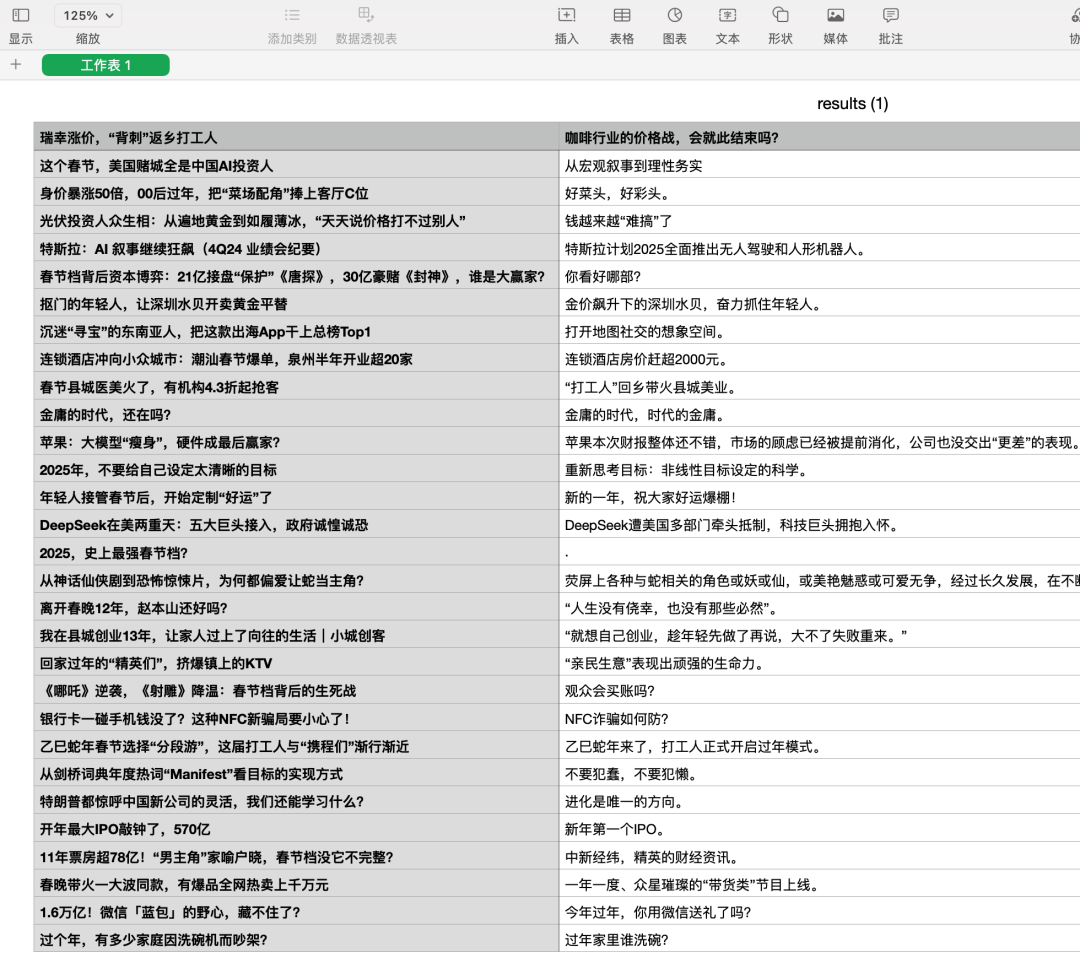The width and height of the screenshot is (1080, 963).
Task: Select cell 从剑桥词典年度热词“Manifest”看目标的实现方式
Action: pyautogui.click(x=296, y=774)
